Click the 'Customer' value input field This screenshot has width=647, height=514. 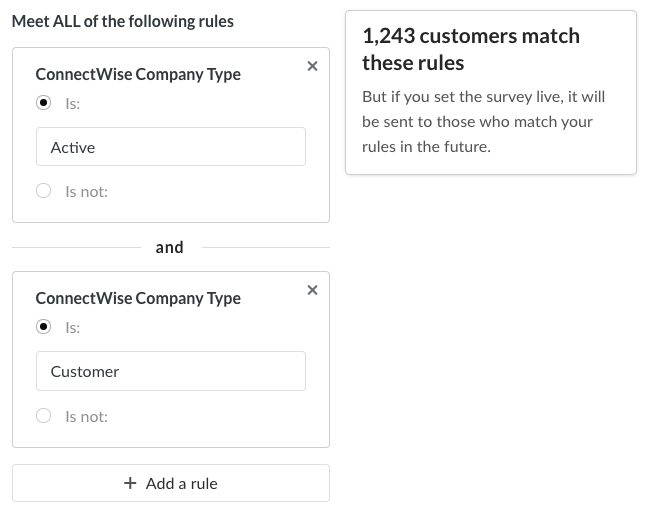(171, 371)
